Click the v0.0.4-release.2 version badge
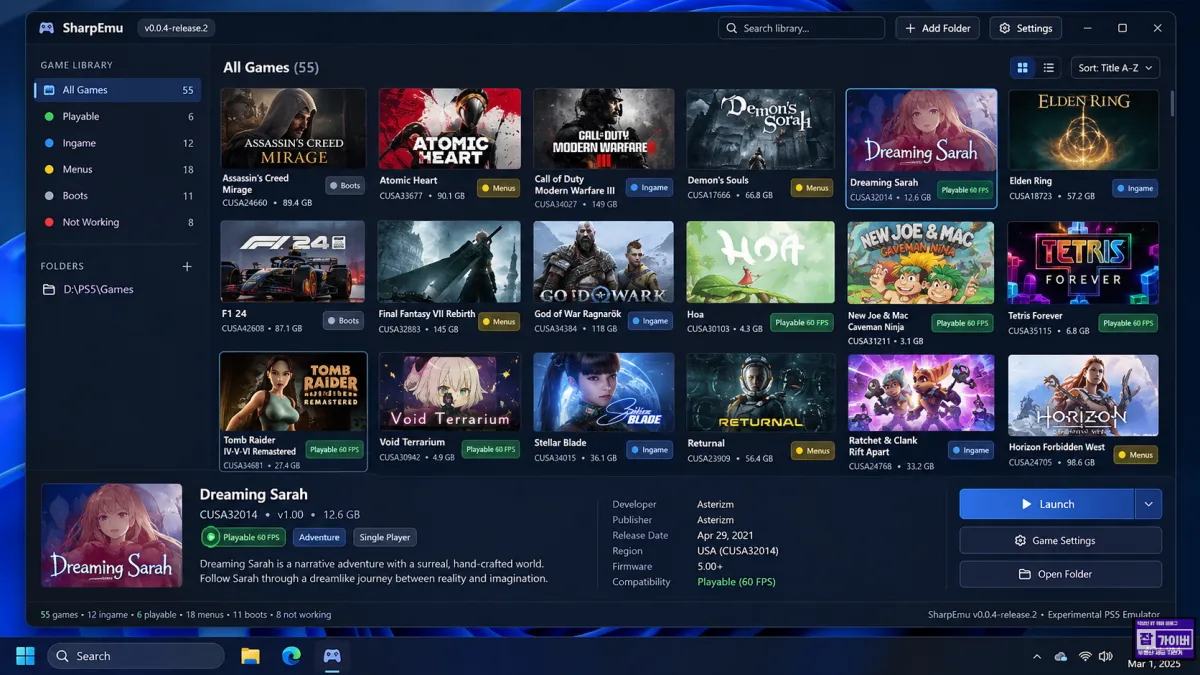 pyautogui.click(x=176, y=28)
